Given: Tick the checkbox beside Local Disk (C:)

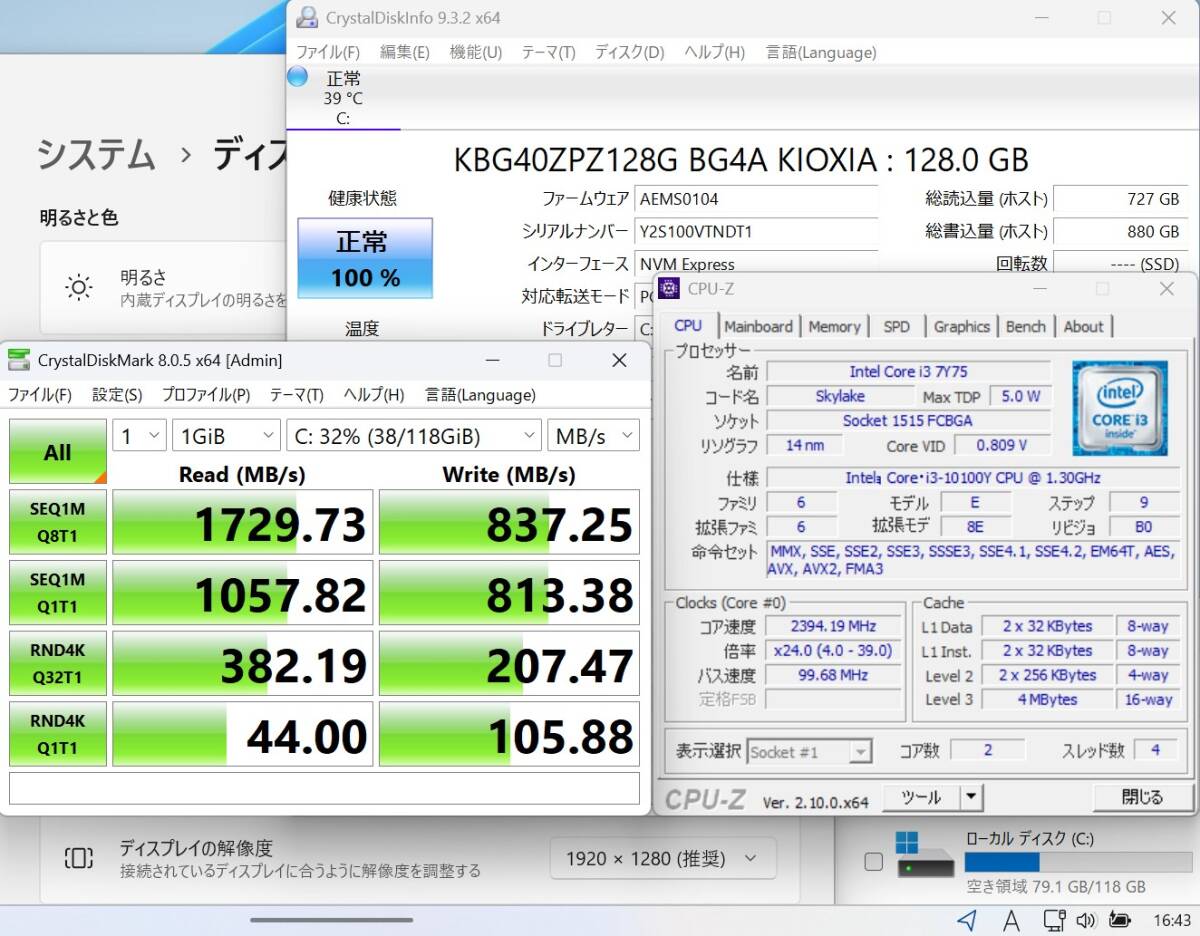Looking at the screenshot, I should coord(873,861).
